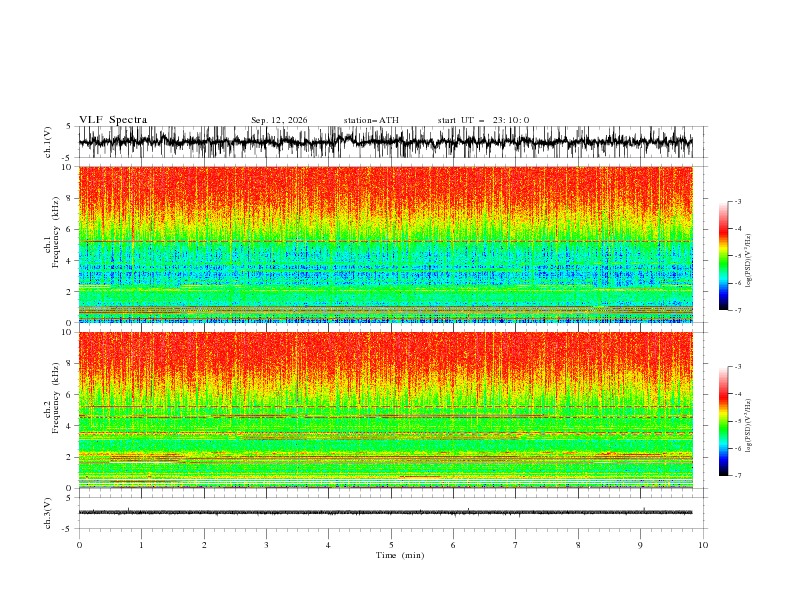Click the ch.3 flat waveform trace
Image resolution: width=792 pixels, height=612 pixels.
(385, 513)
